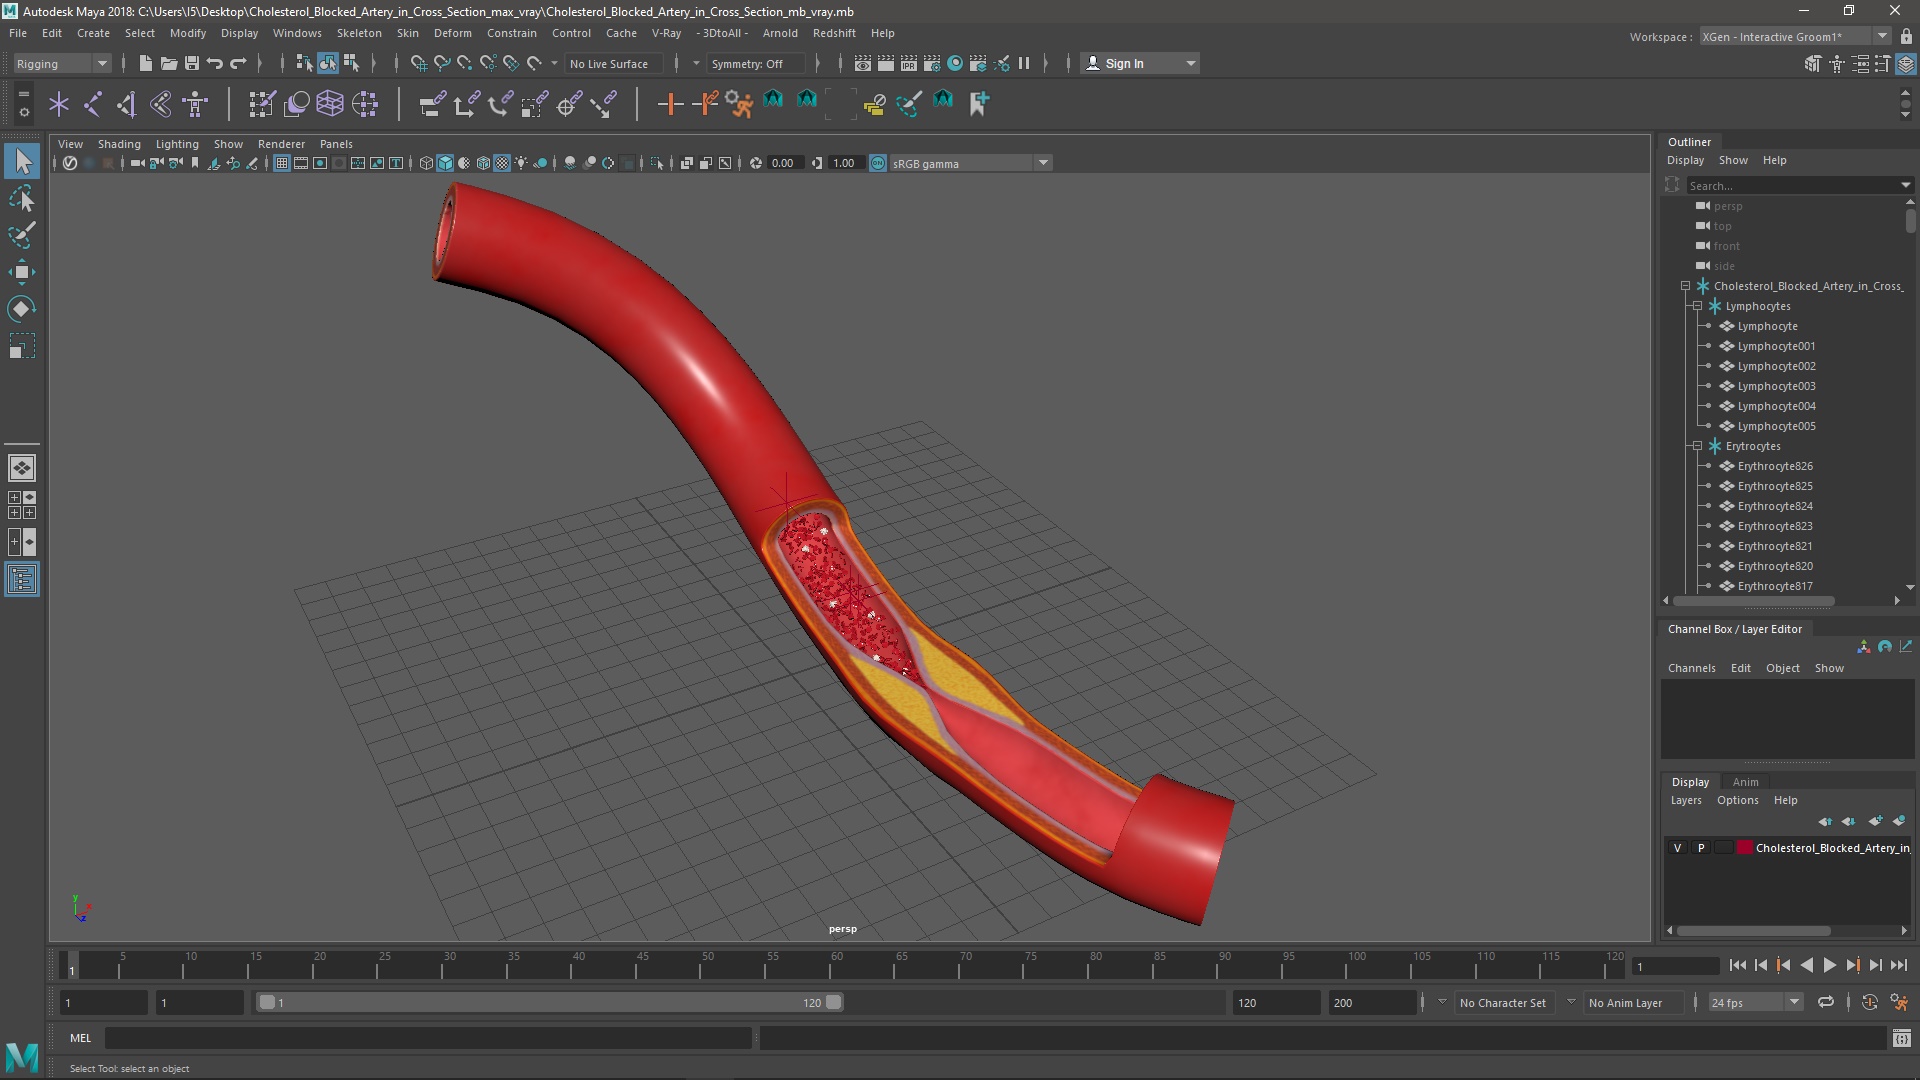The image size is (1920, 1080).
Task: Collapse the Cholesterol_Blocked_Artery root node
Action: [x=1685, y=286]
